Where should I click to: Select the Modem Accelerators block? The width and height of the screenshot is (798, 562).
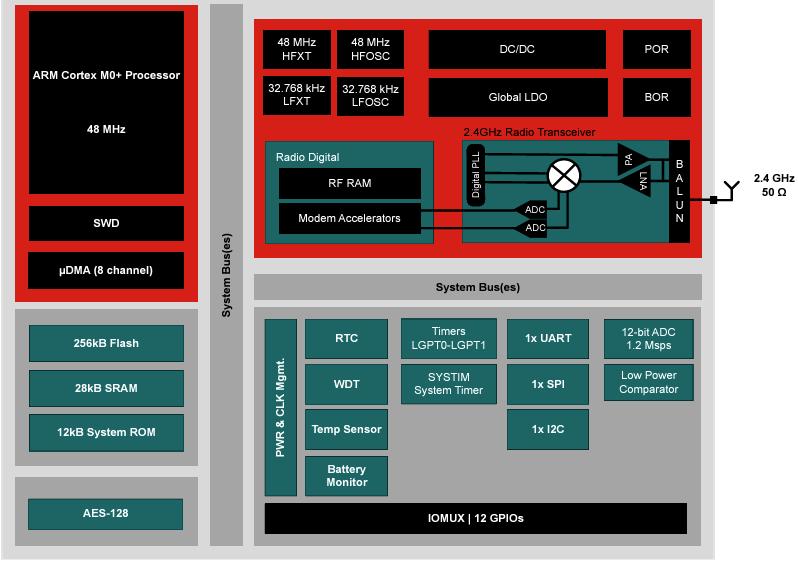point(349,218)
